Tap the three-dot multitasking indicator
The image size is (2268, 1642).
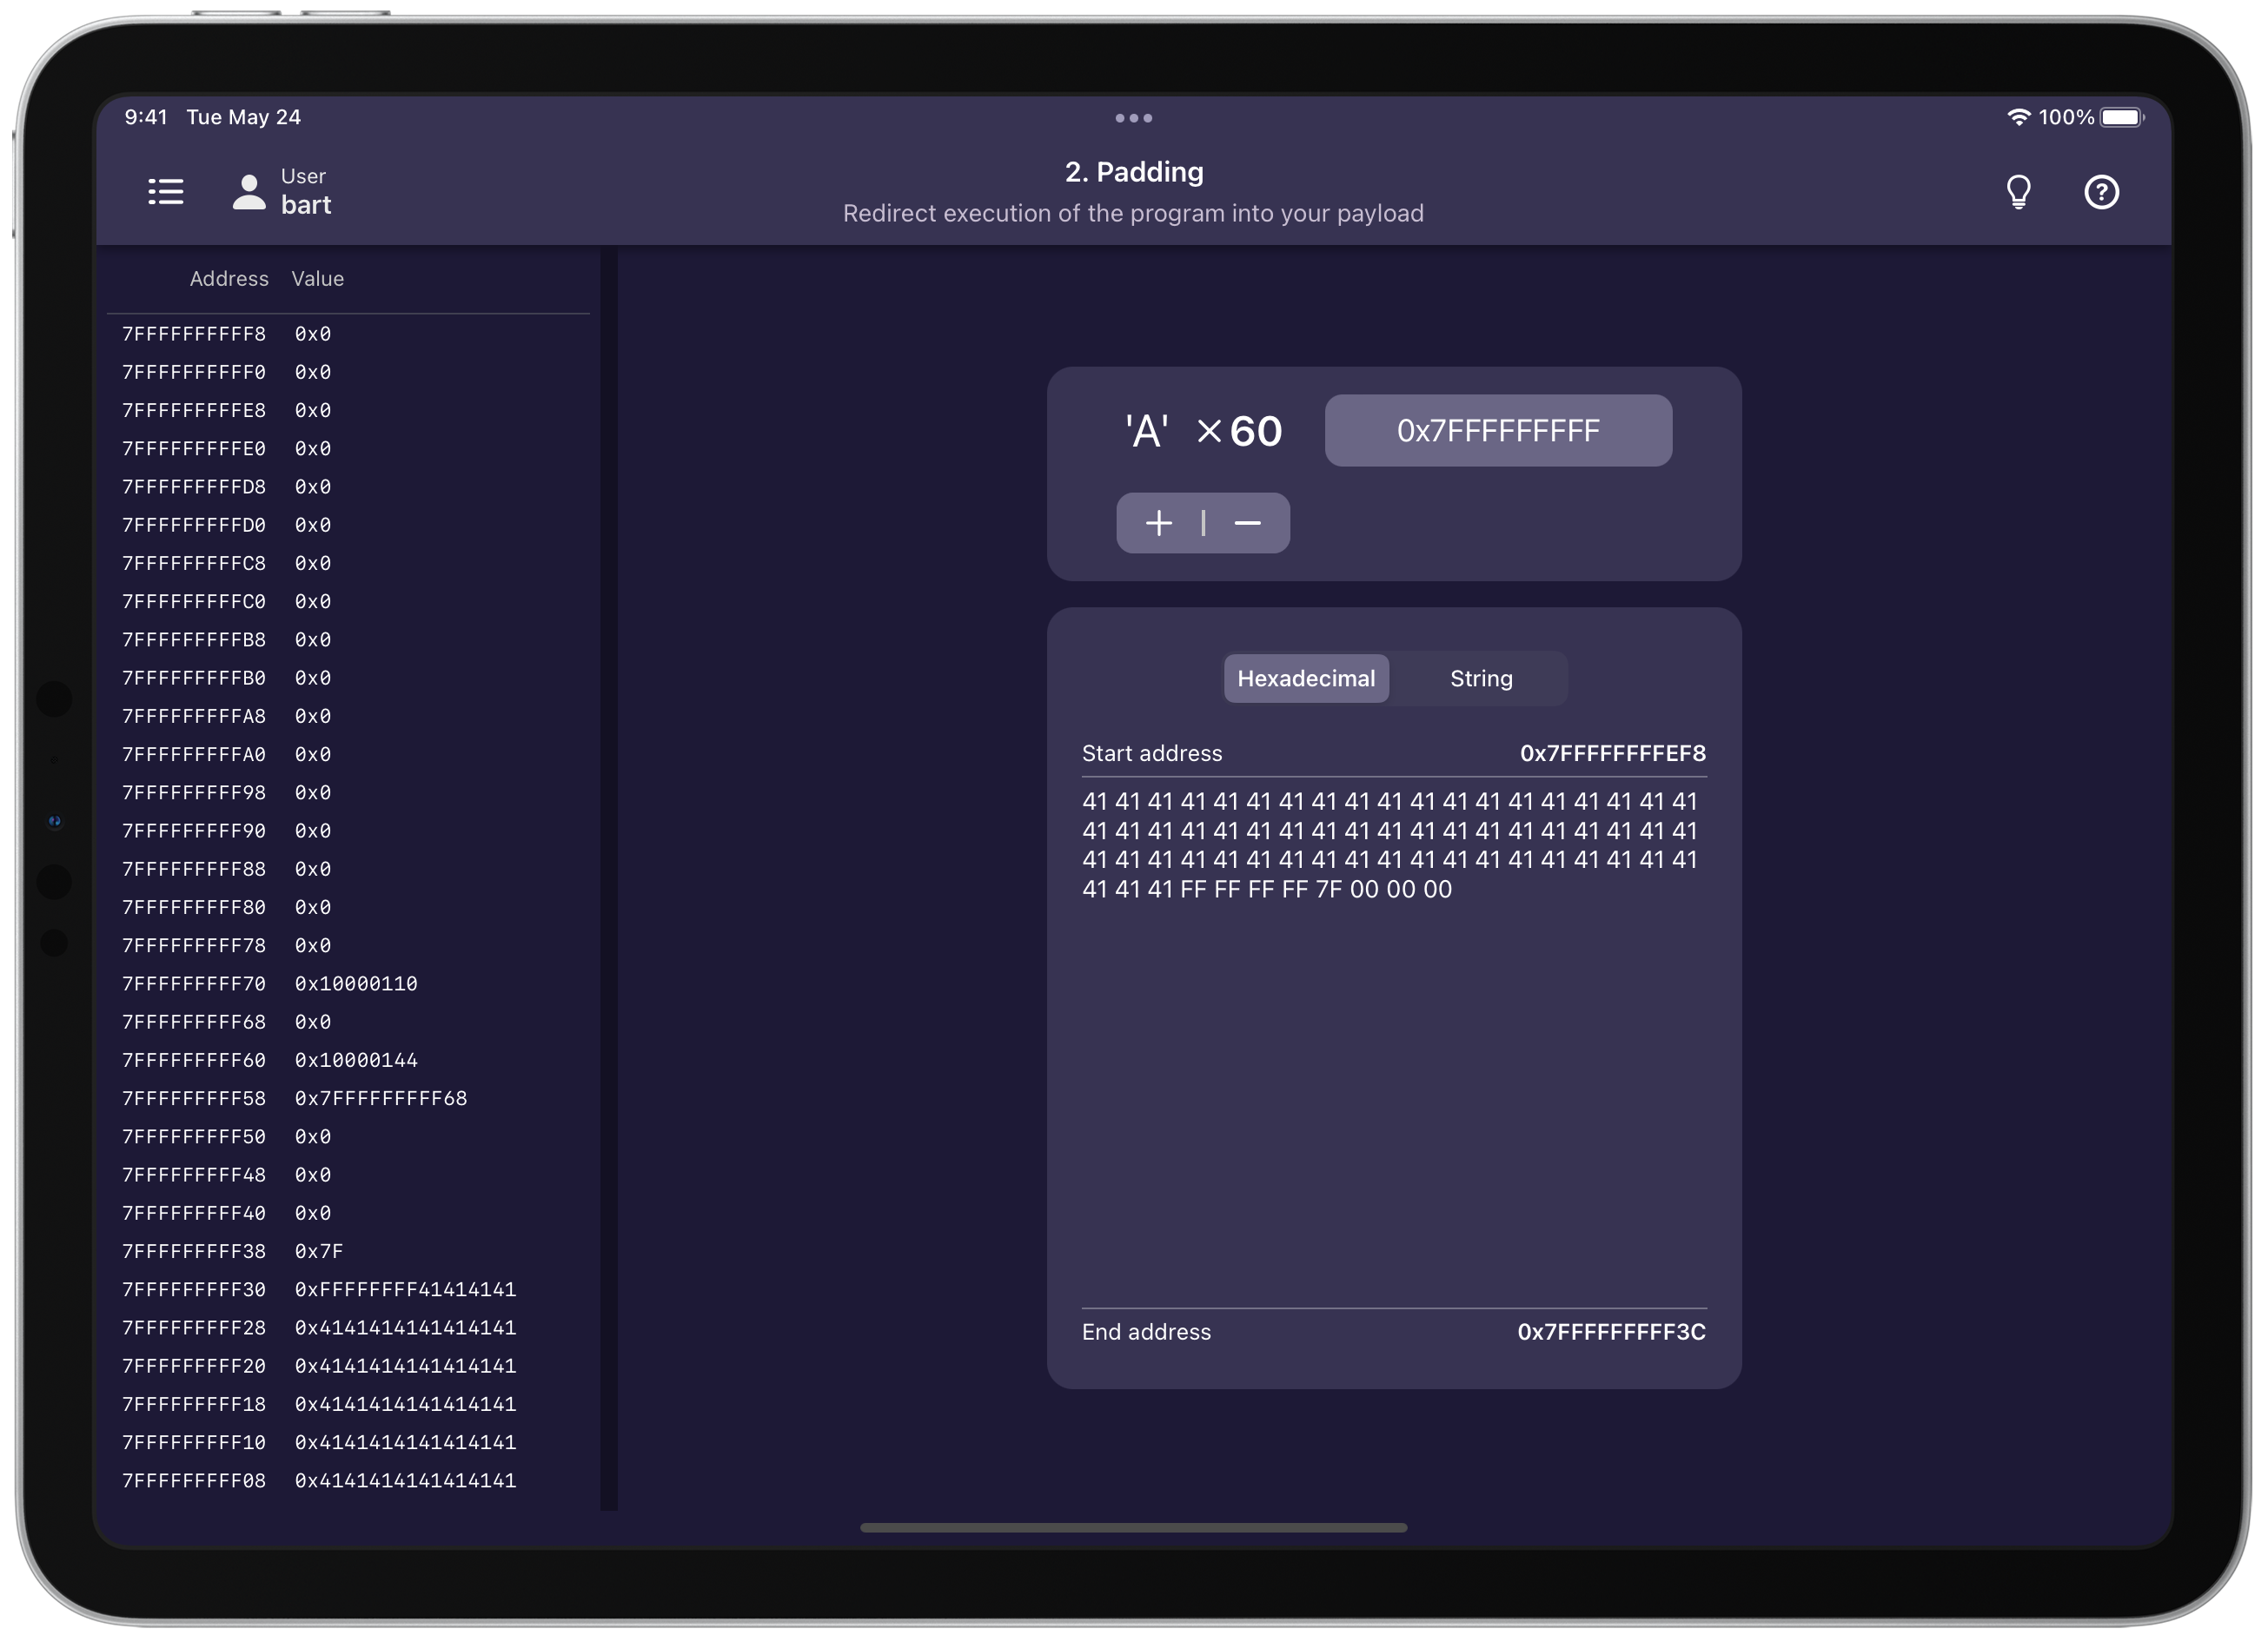pyautogui.click(x=1133, y=118)
